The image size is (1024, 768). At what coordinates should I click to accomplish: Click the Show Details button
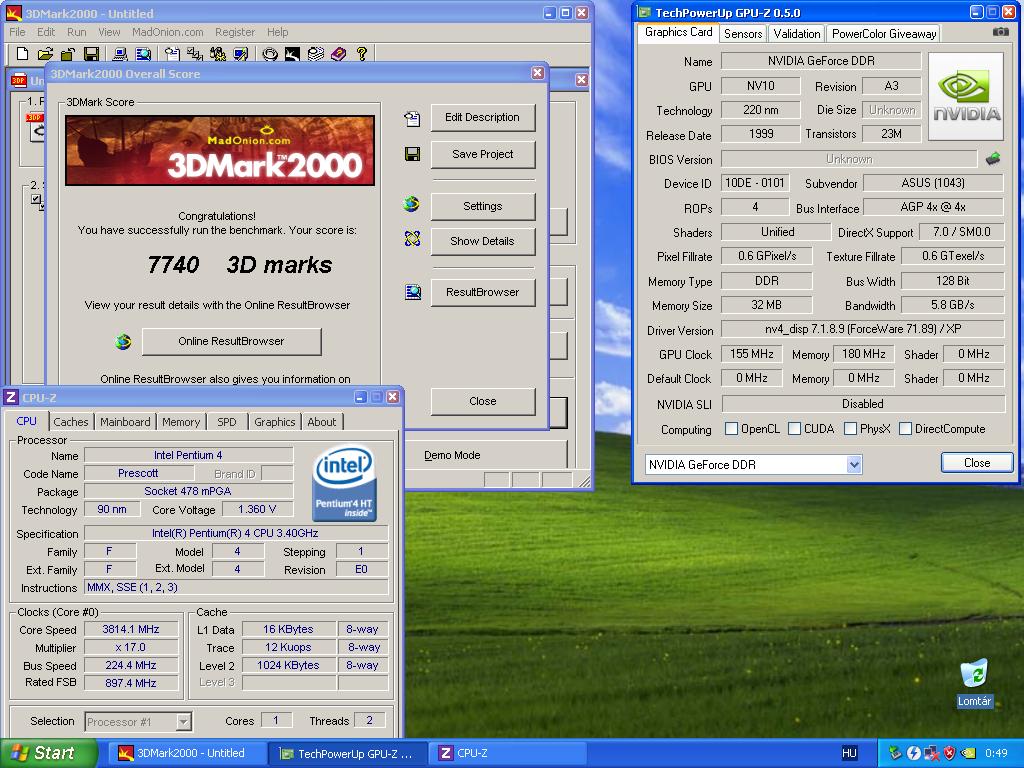[x=483, y=241]
